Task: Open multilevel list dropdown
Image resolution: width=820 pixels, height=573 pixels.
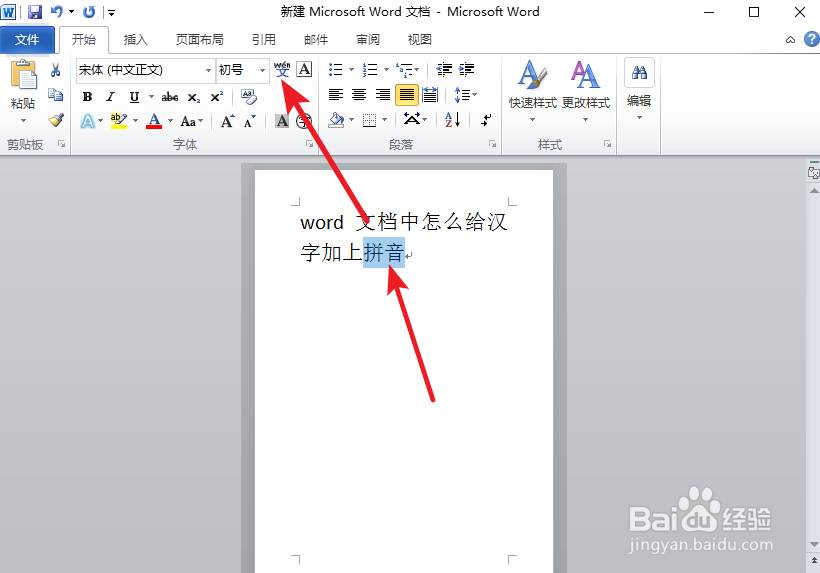Action: tap(408, 69)
